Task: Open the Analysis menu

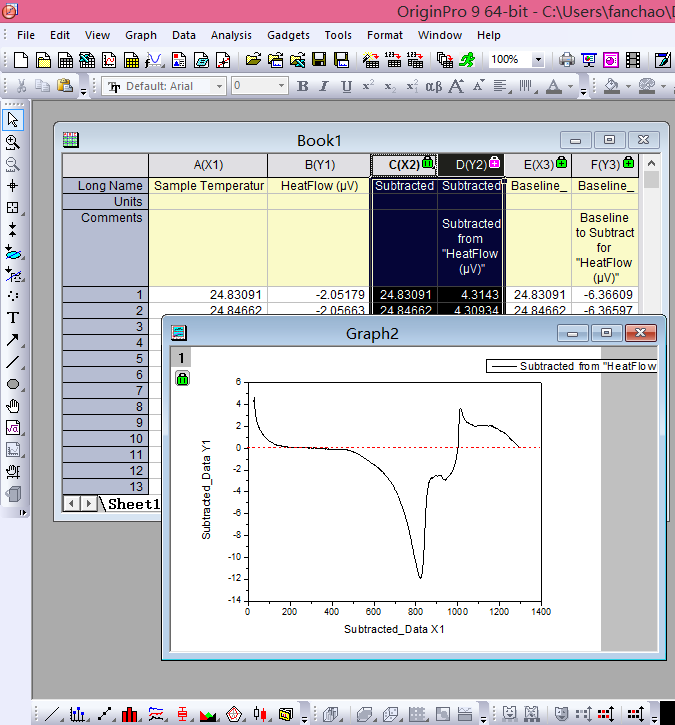Action: 231,35
